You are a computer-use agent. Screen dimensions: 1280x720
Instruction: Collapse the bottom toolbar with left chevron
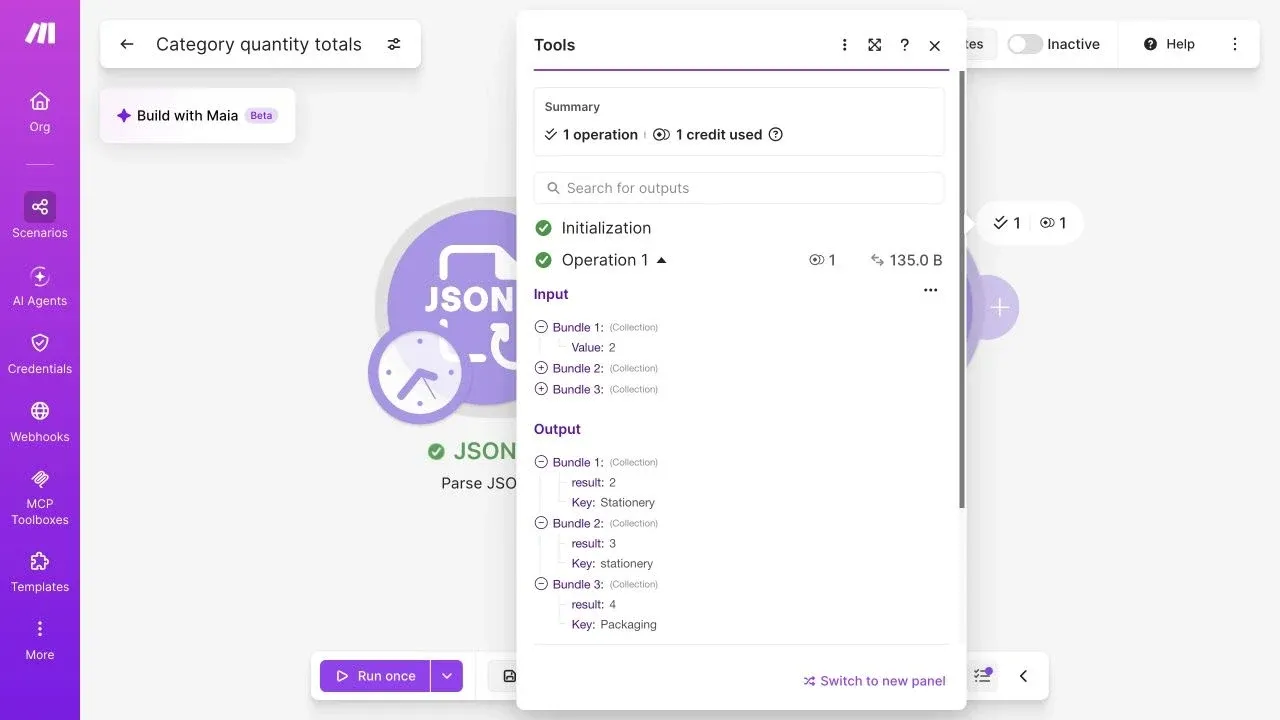pyautogui.click(x=1023, y=676)
